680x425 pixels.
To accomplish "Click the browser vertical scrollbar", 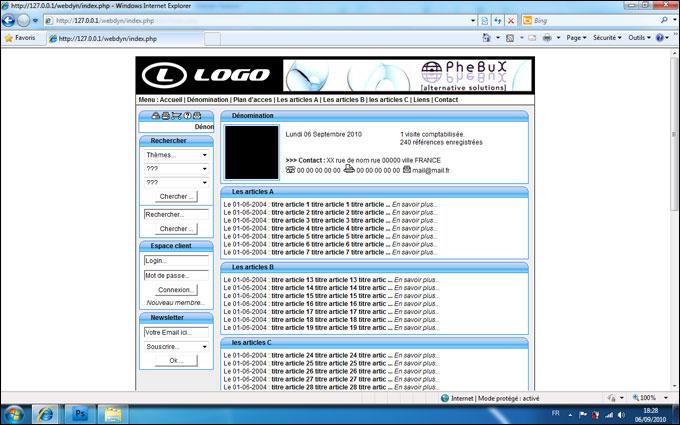I will (x=673, y=200).
